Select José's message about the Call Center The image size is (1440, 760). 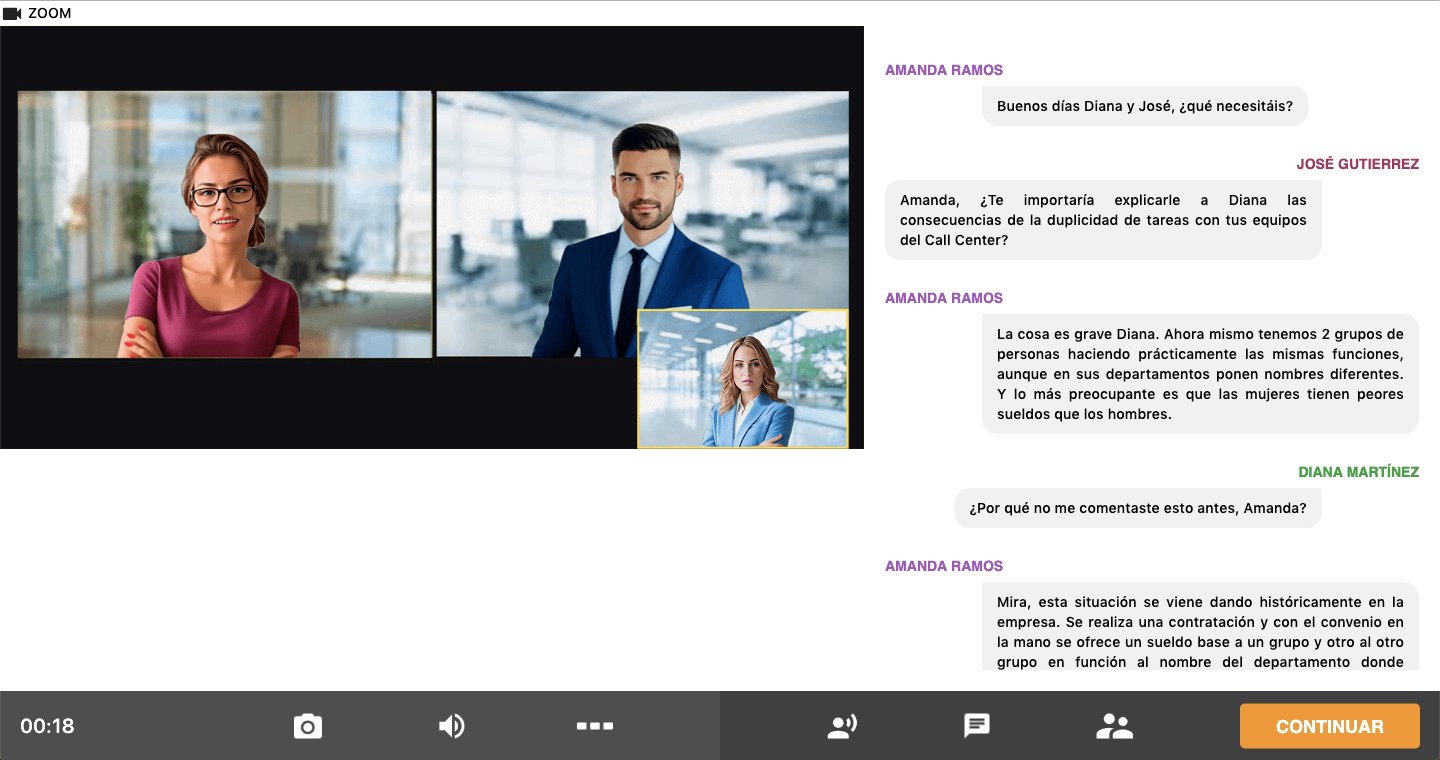[1102, 220]
